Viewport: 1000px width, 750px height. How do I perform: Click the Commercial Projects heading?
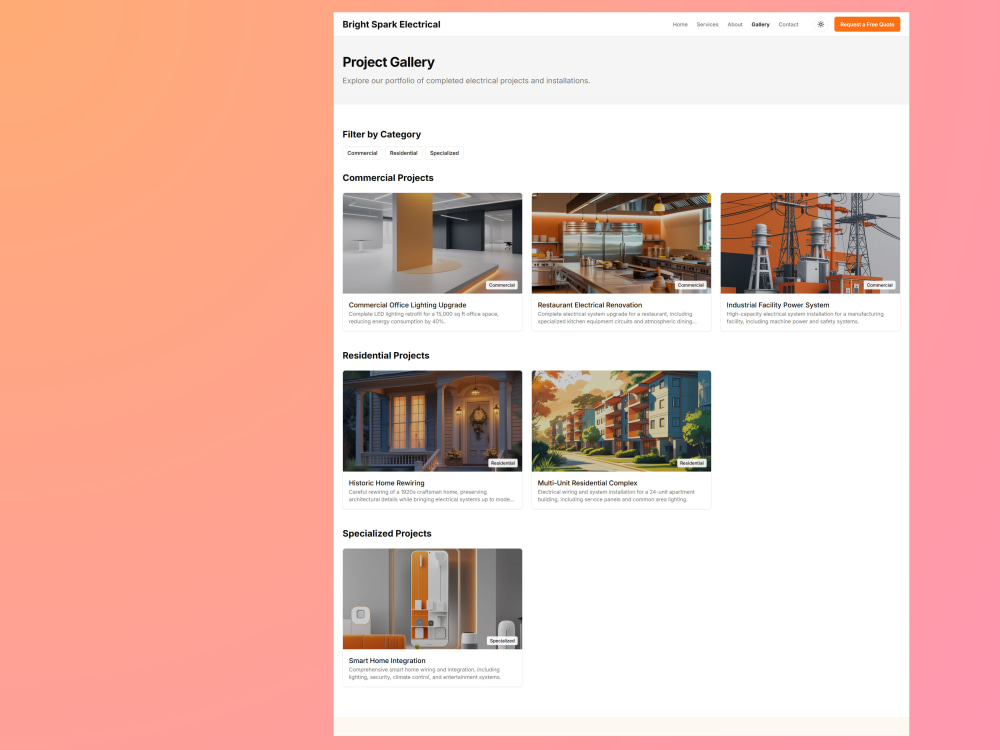coord(388,178)
